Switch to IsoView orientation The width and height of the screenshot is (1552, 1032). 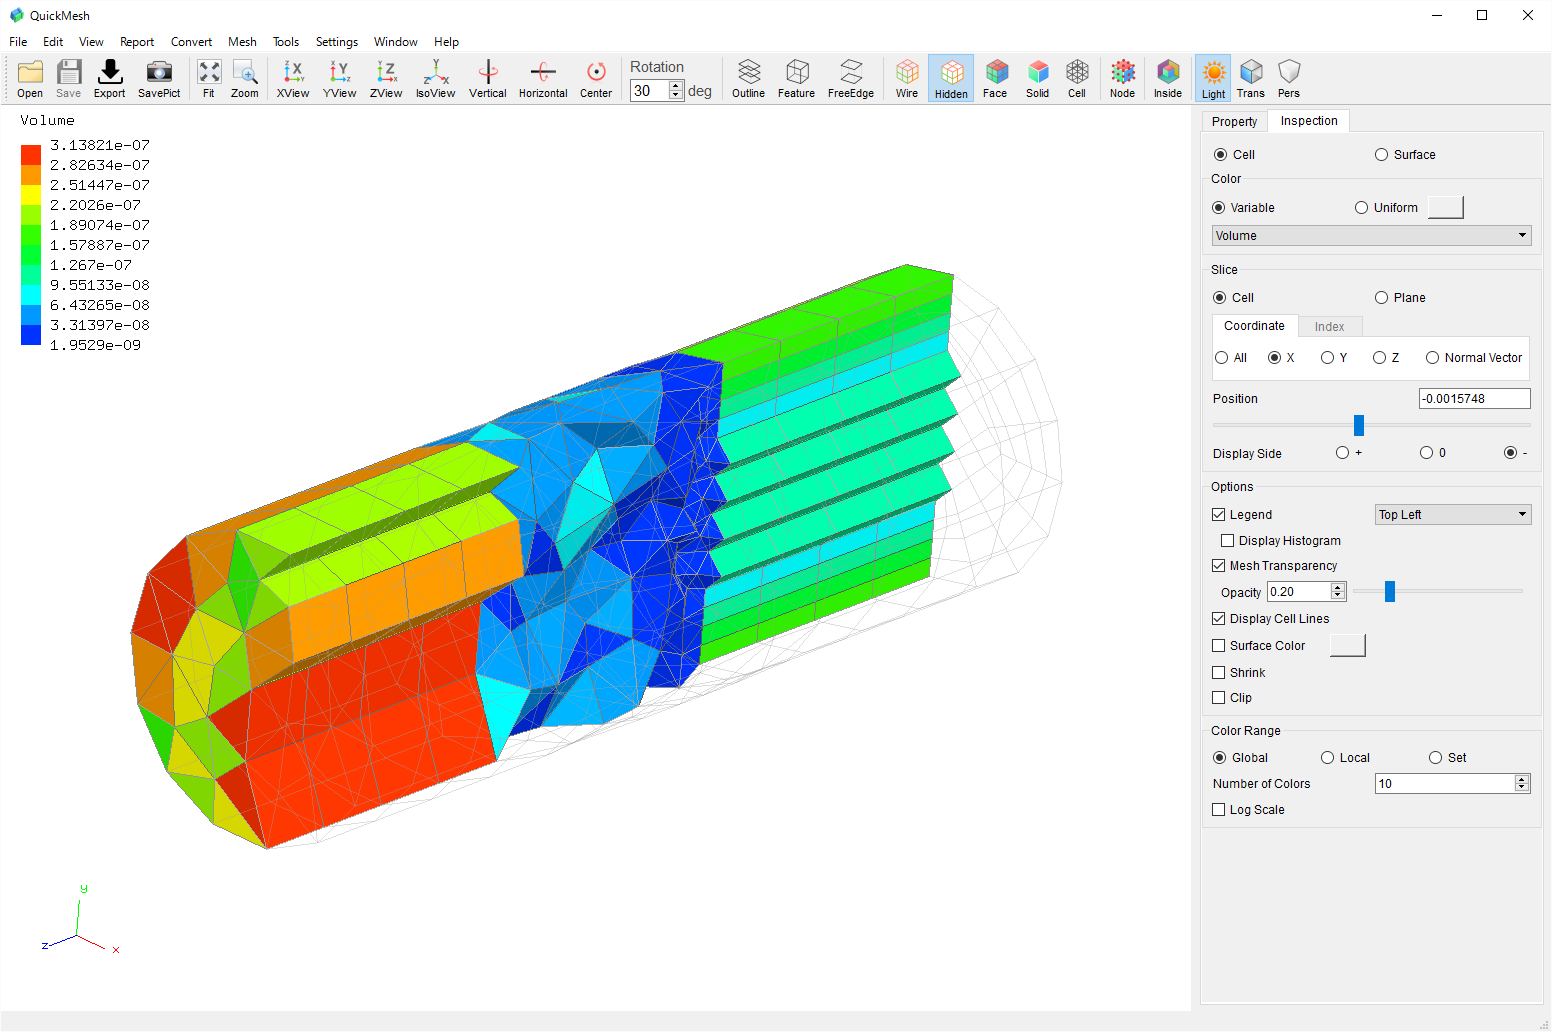(435, 78)
